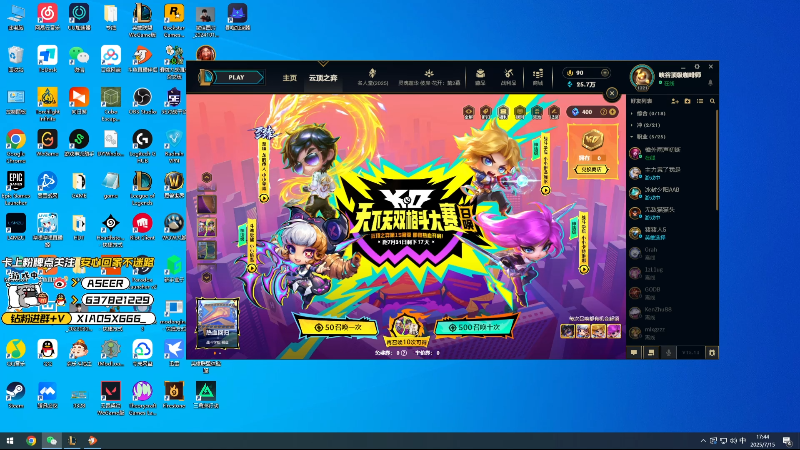Click the League client icon in the taskbar
This screenshot has height=450, width=800.
(x=72, y=441)
